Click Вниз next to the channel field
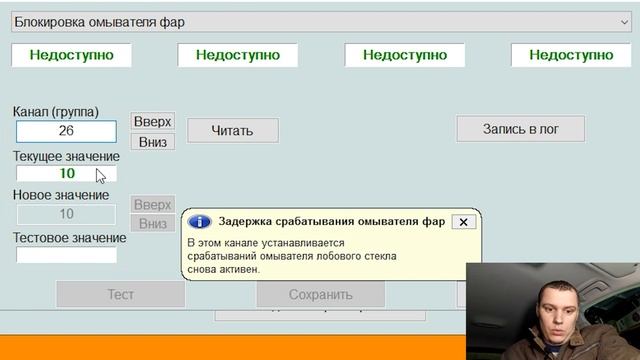The width and height of the screenshot is (640, 360). (153, 142)
